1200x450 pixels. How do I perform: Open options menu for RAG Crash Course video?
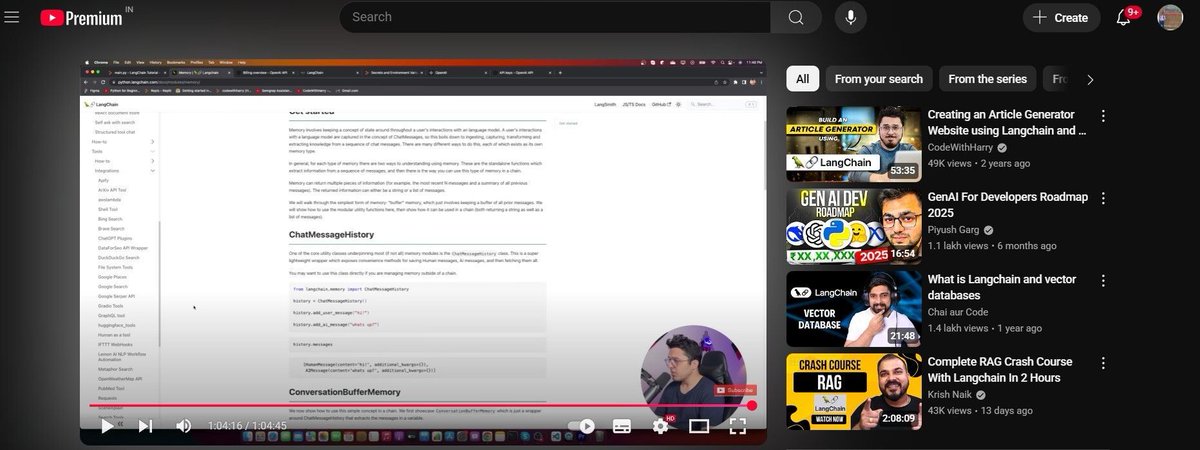[1104, 364]
